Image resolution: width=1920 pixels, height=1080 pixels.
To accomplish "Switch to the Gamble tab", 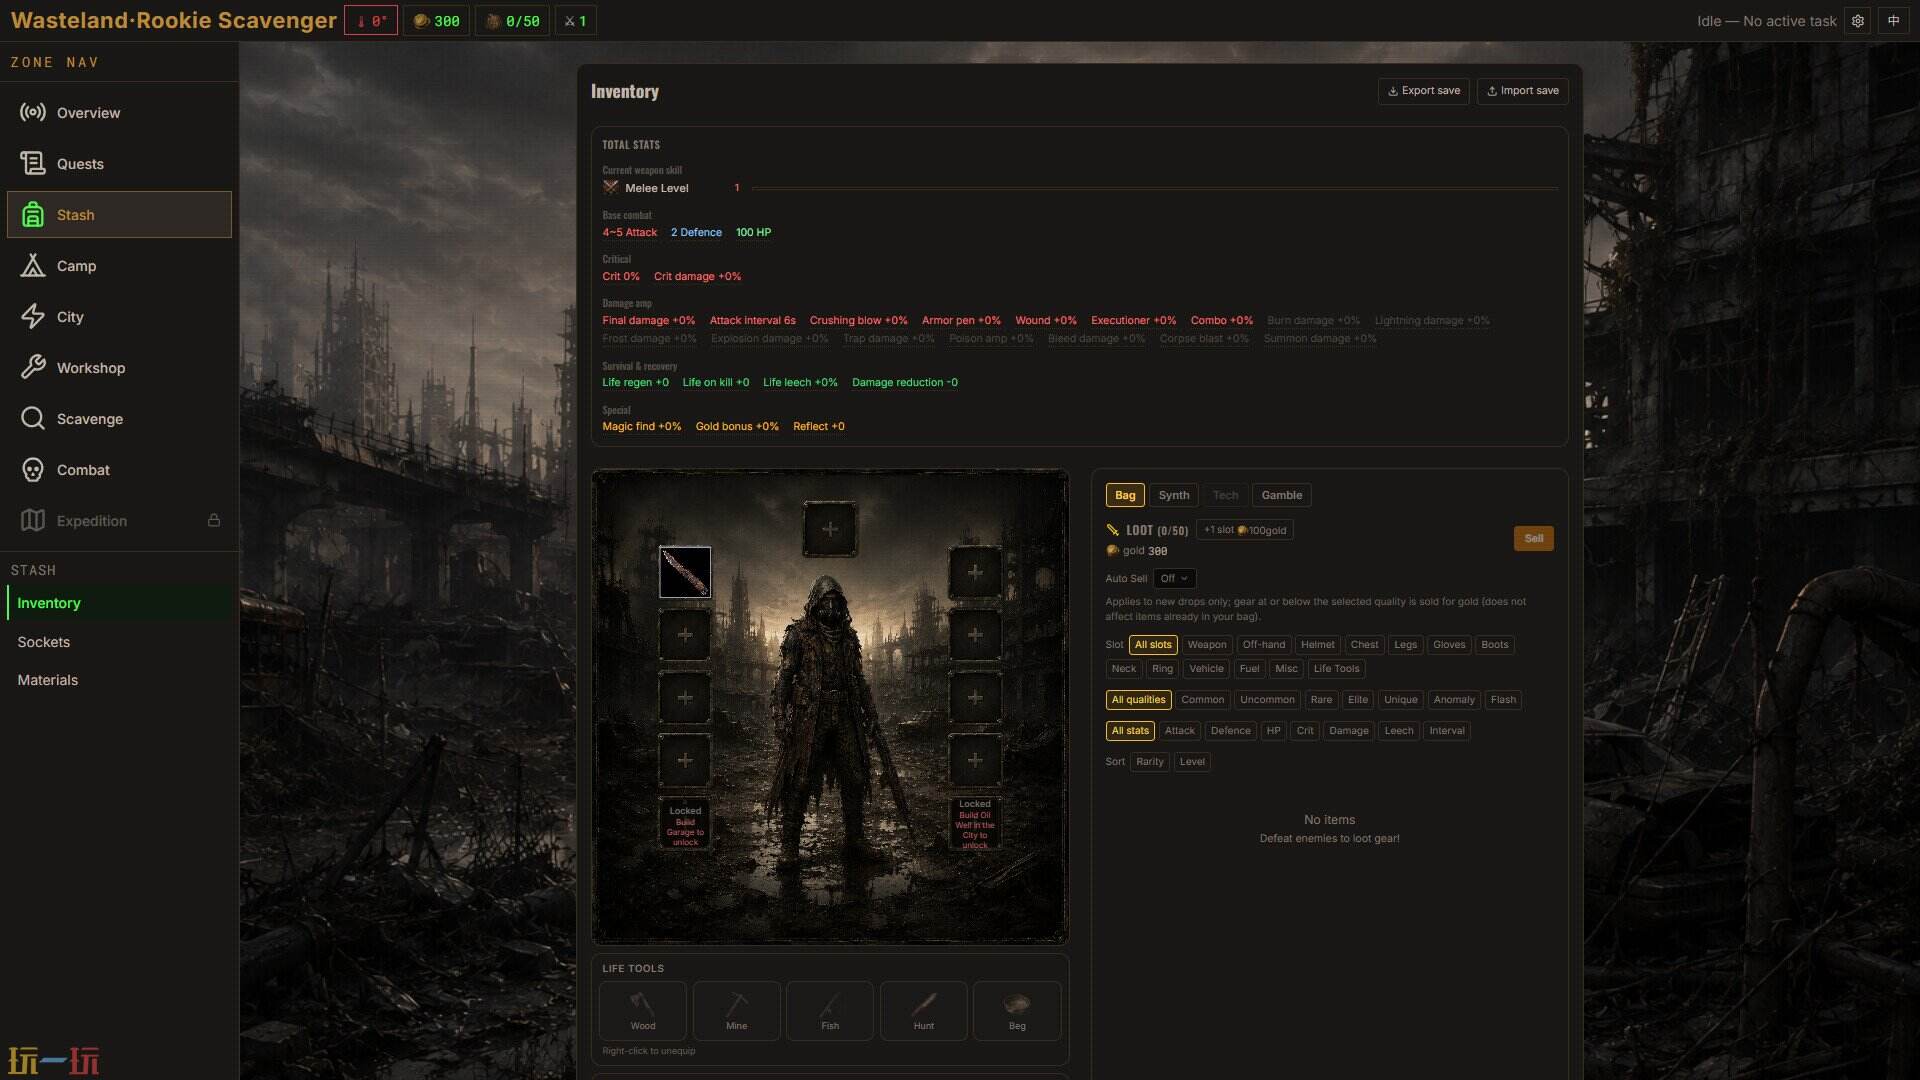I will tap(1282, 496).
